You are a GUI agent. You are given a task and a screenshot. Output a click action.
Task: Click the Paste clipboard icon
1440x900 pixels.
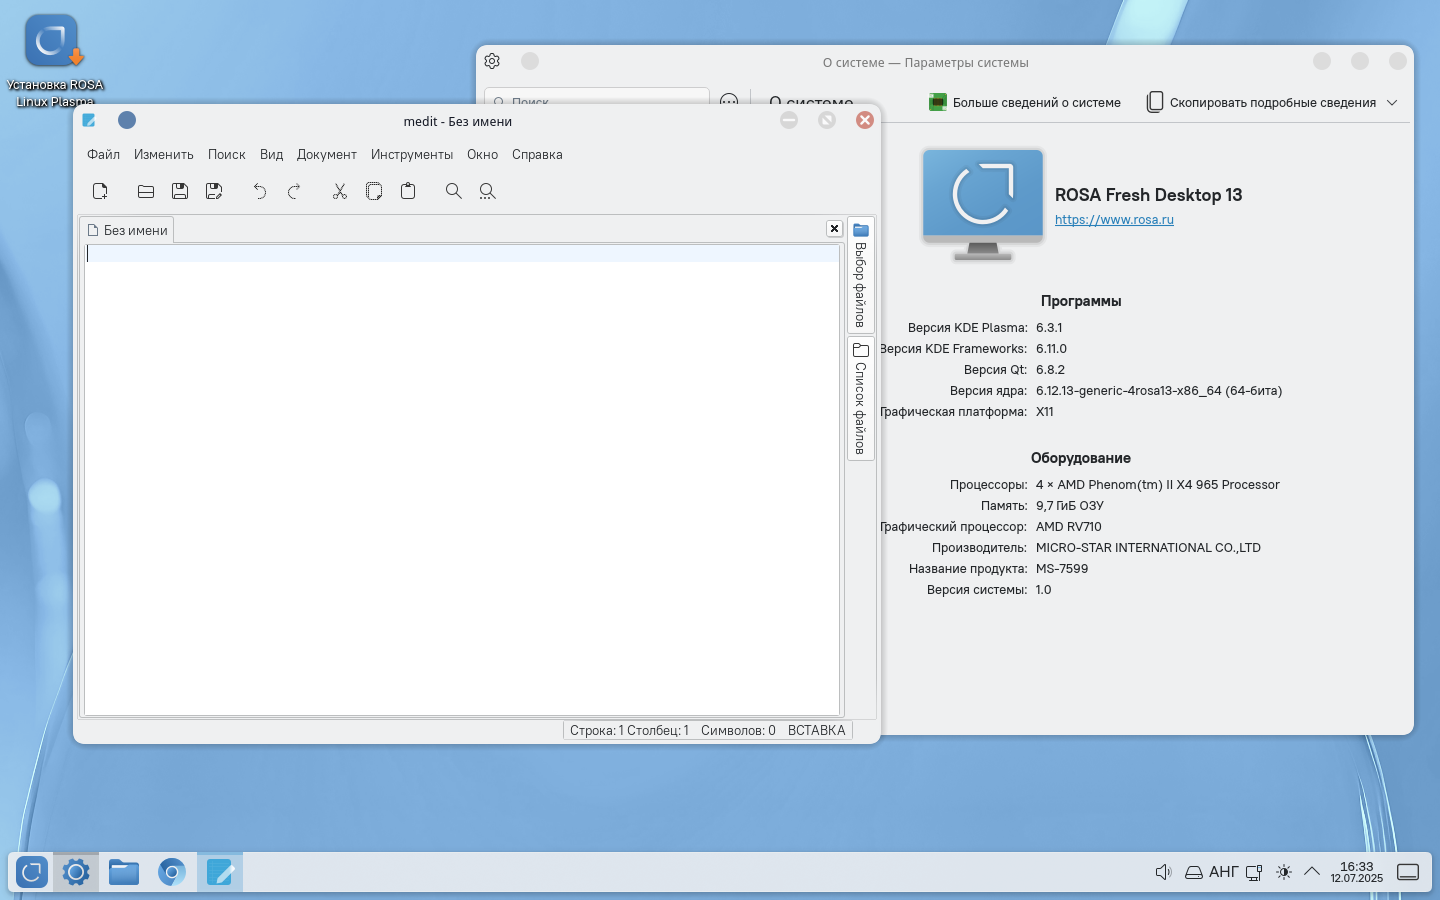[x=408, y=191]
